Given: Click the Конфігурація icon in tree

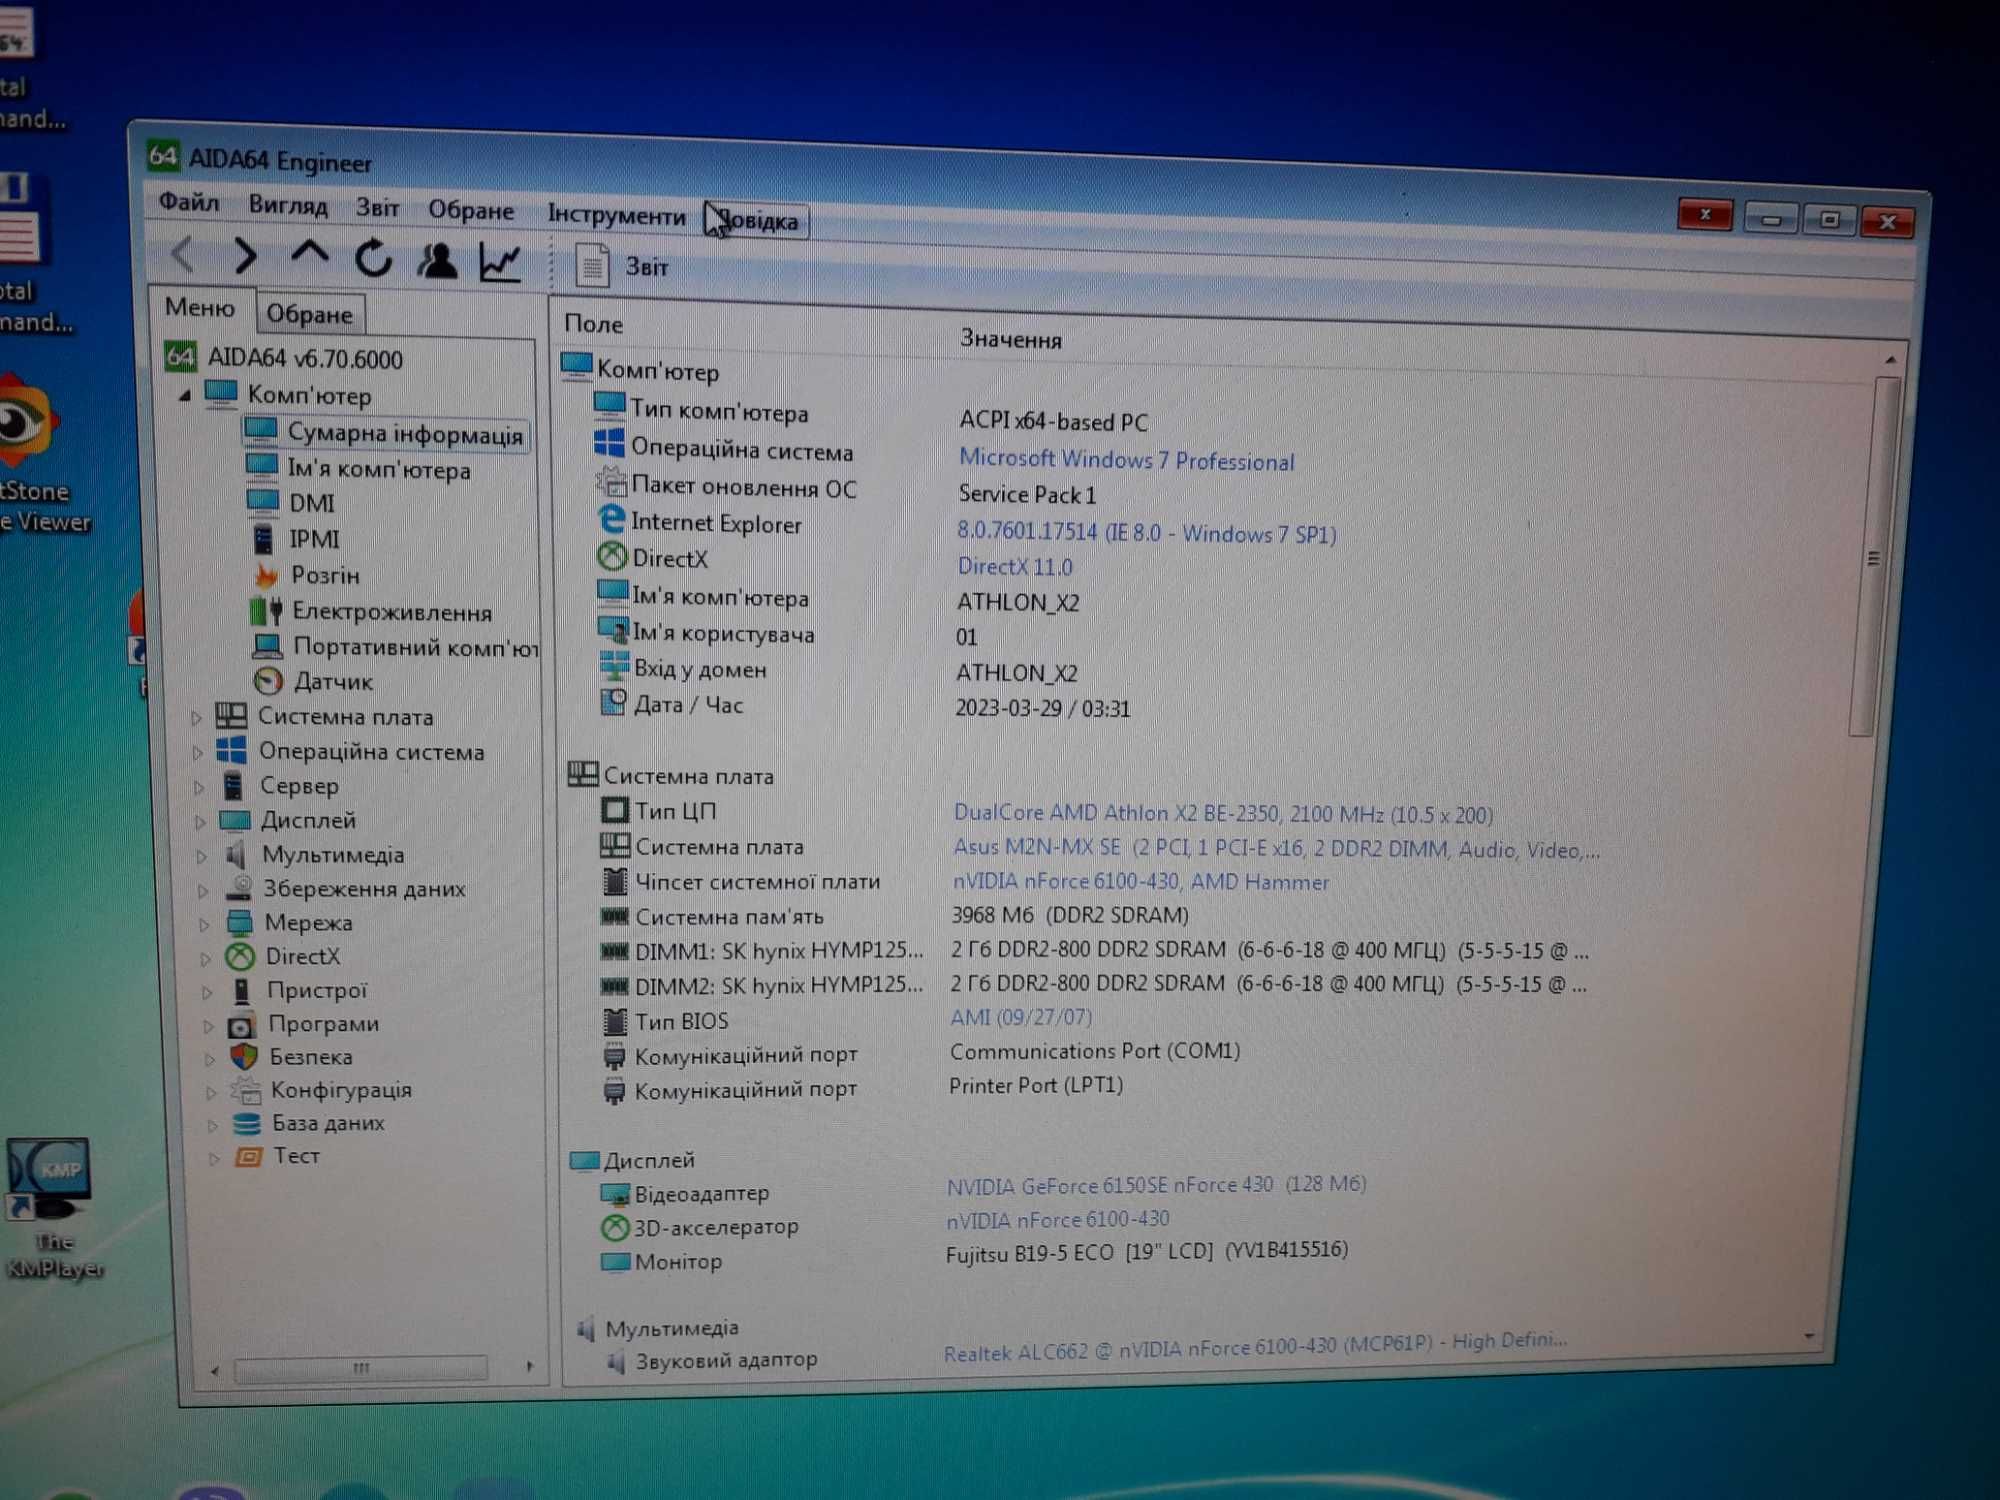Looking at the screenshot, I should (x=246, y=1090).
